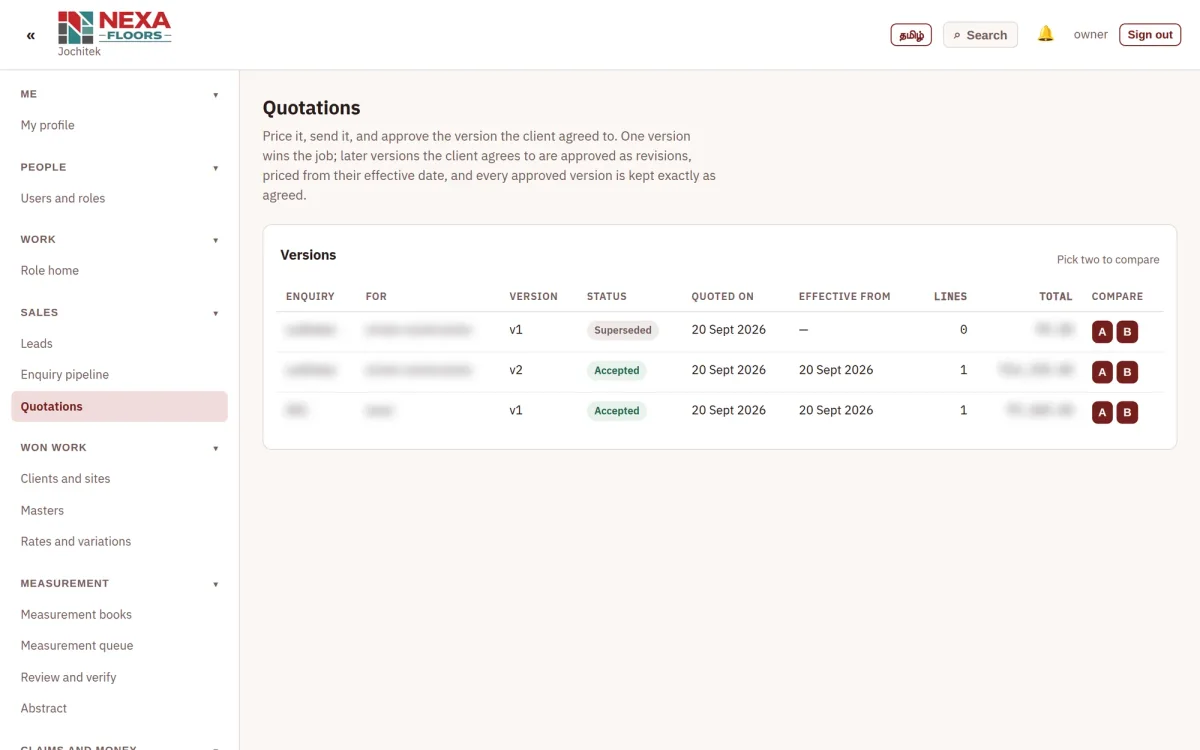This screenshot has width=1200, height=750.
Task: Click the "Pick two to compare" hint
Action: [1108, 259]
